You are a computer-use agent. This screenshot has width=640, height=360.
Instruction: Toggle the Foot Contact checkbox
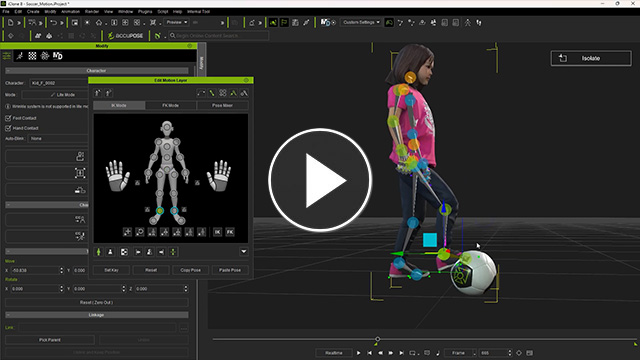[8, 118]
